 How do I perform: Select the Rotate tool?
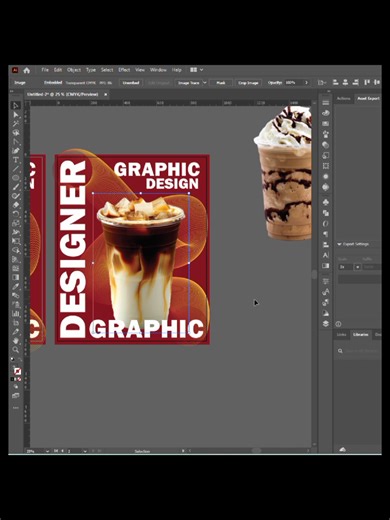pos(16,214)
